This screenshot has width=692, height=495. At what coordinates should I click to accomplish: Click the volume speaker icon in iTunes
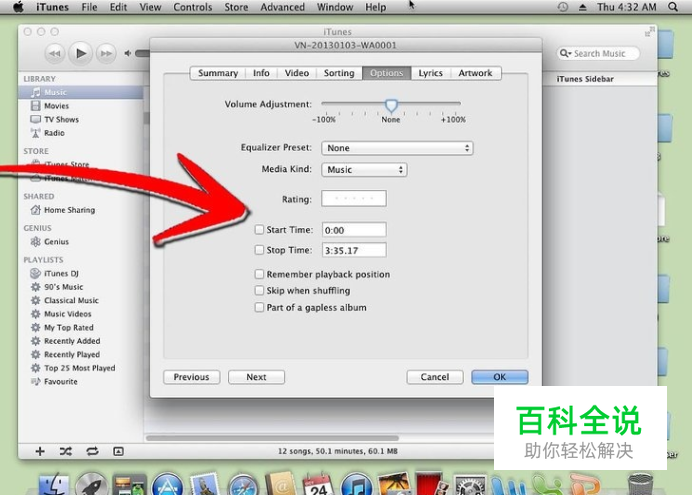[128, 53]
